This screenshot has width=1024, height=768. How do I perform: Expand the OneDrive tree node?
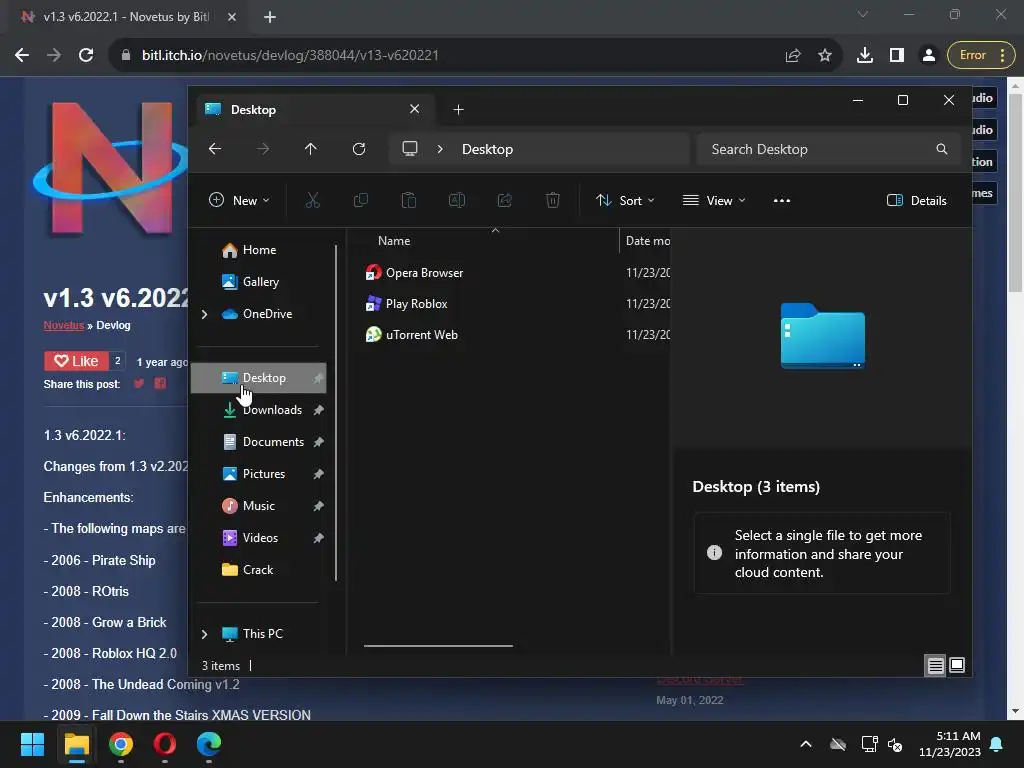point(204,314)
